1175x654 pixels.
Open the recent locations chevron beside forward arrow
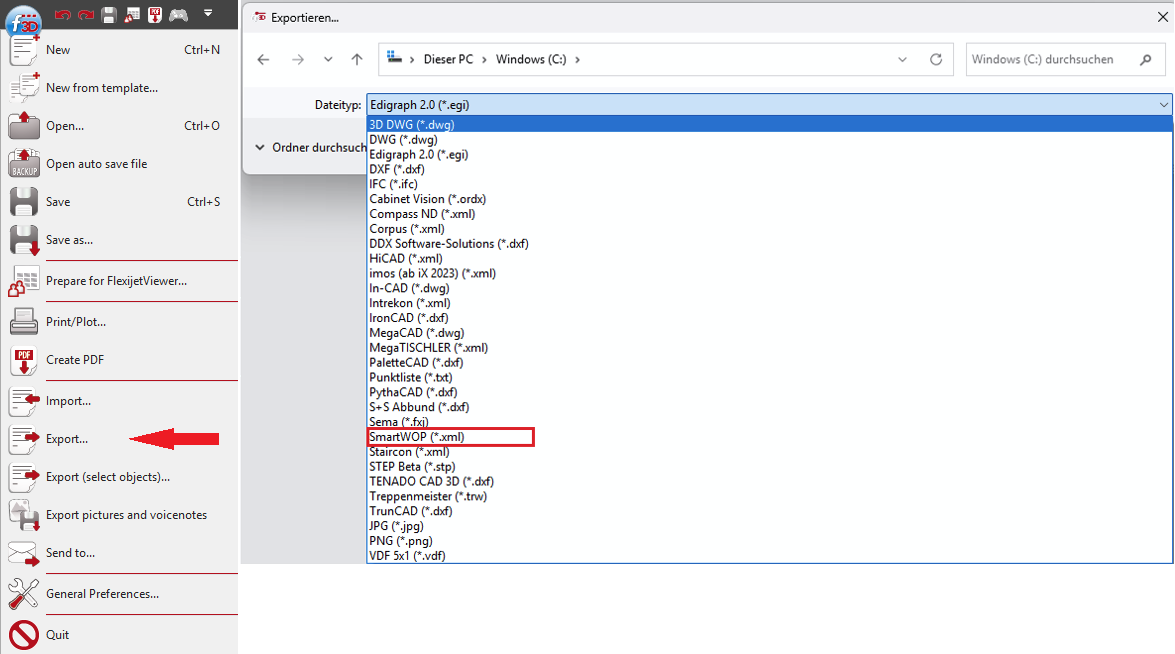pyautogui.click(x=328, y=60)
